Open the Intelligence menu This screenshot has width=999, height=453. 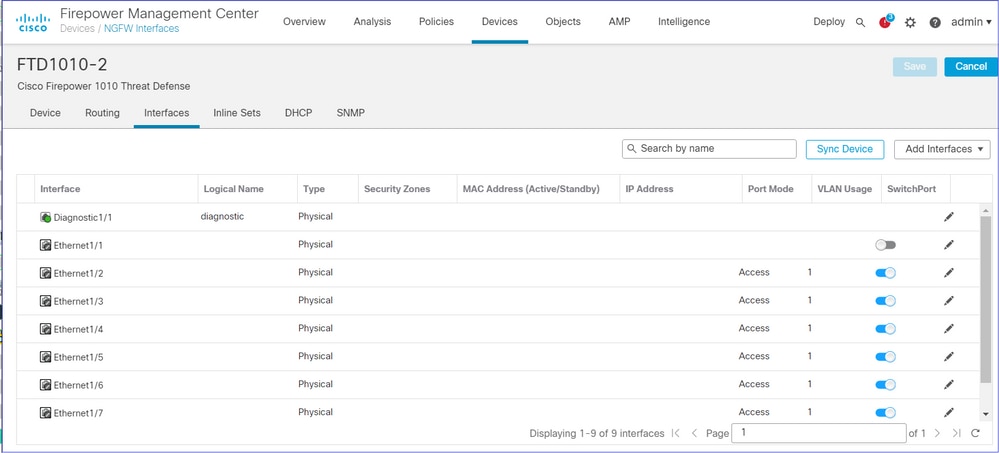(684, 22)
